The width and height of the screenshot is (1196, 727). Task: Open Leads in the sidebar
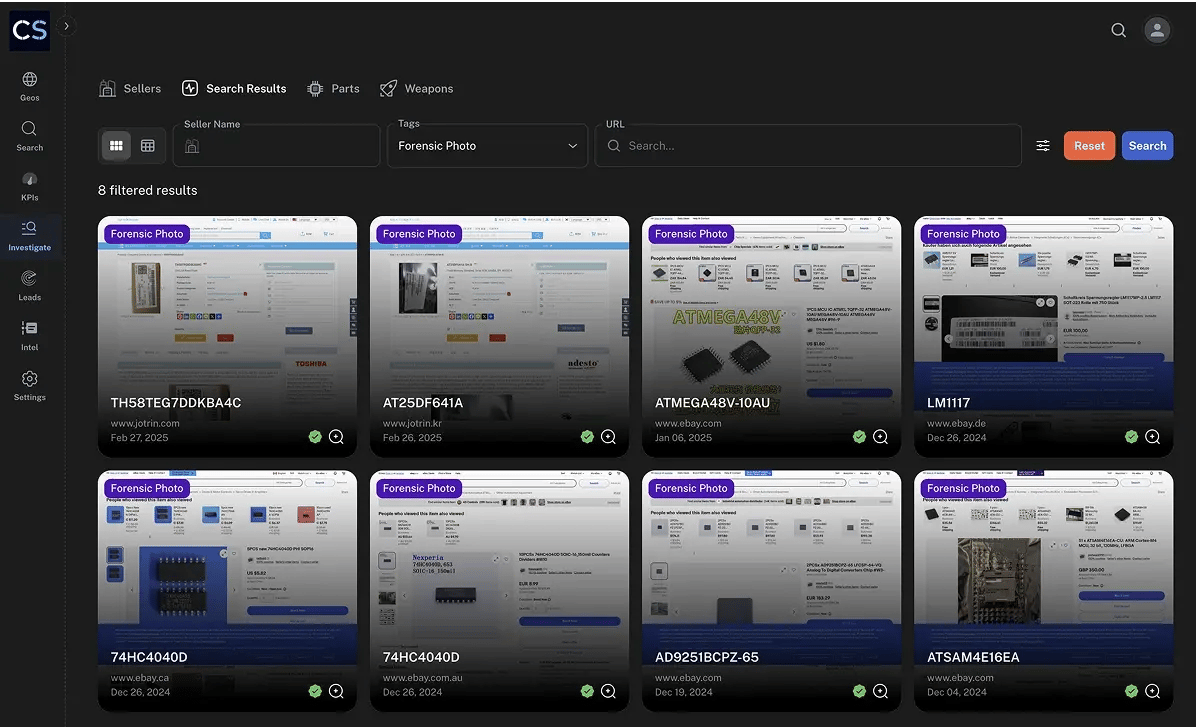(x=30, y=285)
